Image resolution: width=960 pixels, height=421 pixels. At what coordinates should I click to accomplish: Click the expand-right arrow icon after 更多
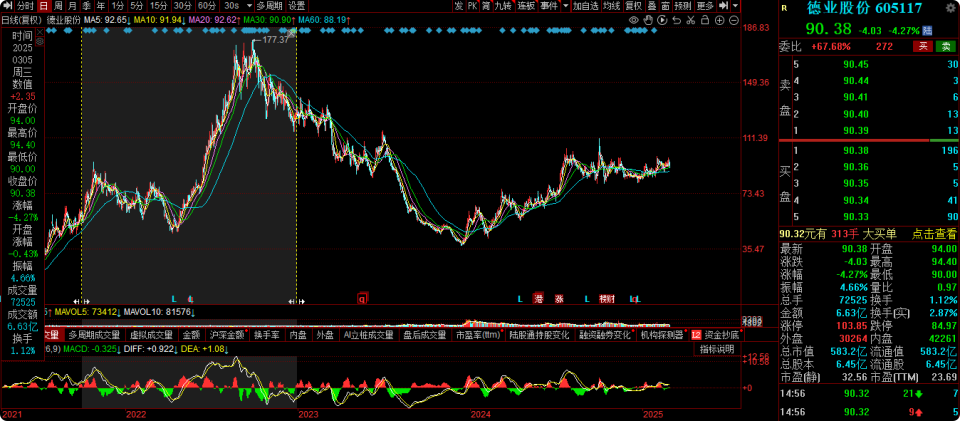(x=723, y=6)
